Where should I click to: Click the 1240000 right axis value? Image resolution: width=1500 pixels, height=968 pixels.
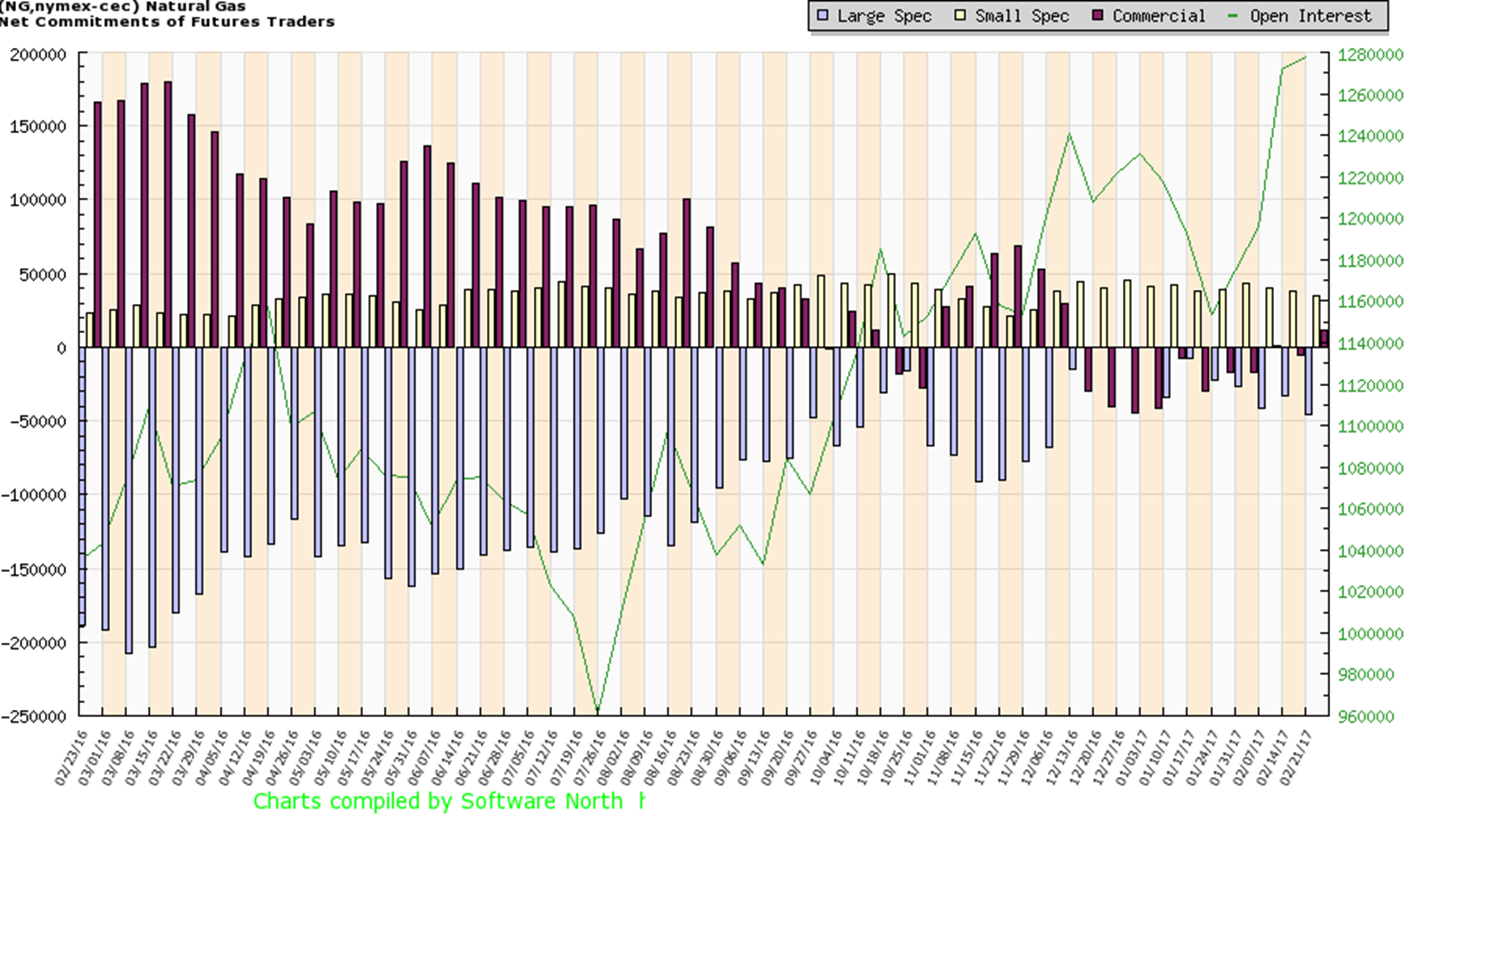click(x=1370, y=136)
